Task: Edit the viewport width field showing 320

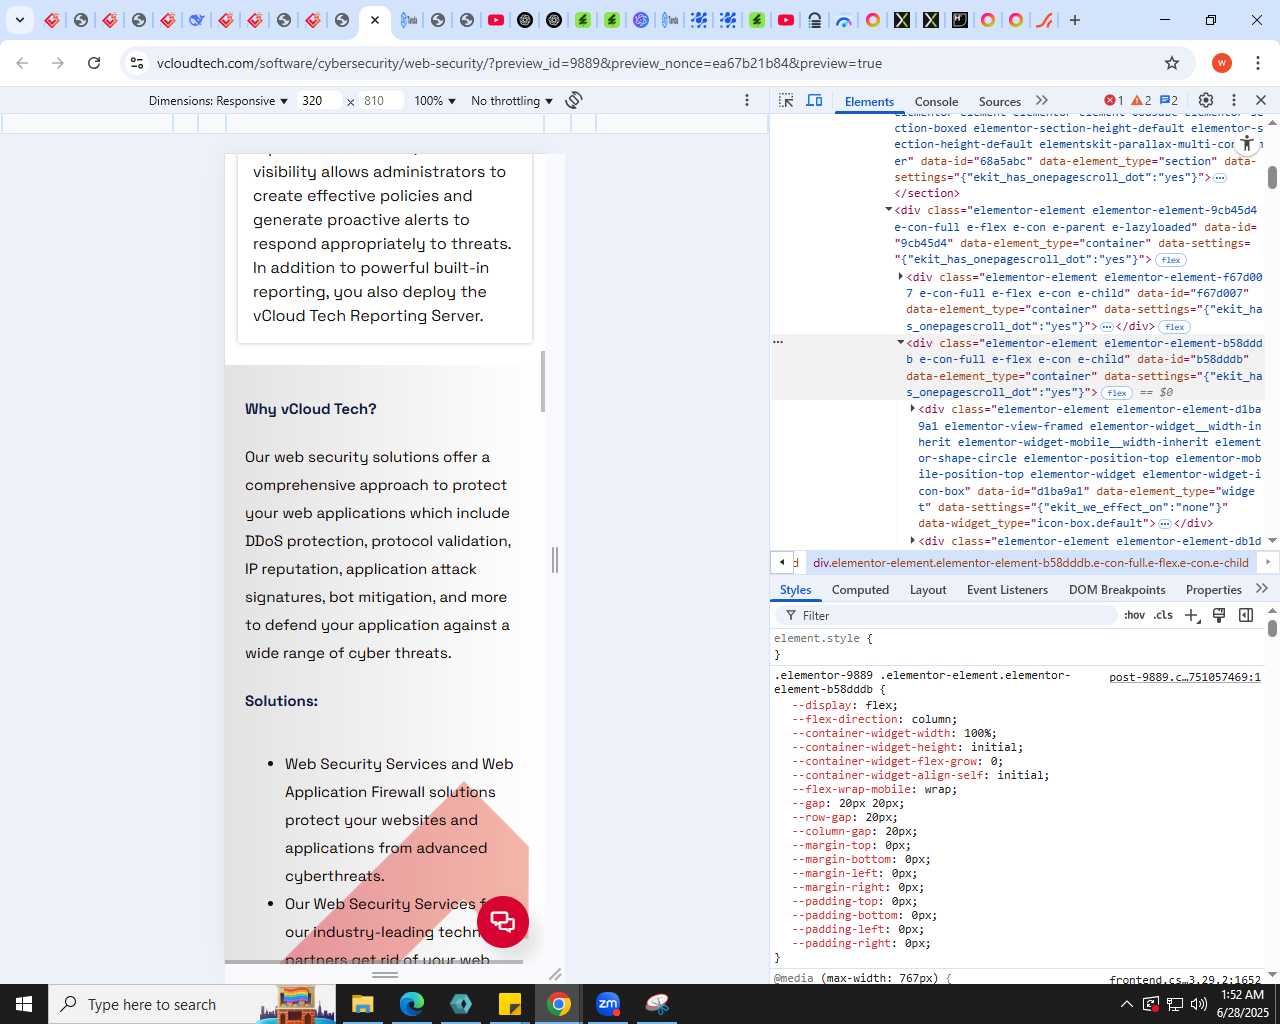Action: pyautogui.click(x=320, y=101)
